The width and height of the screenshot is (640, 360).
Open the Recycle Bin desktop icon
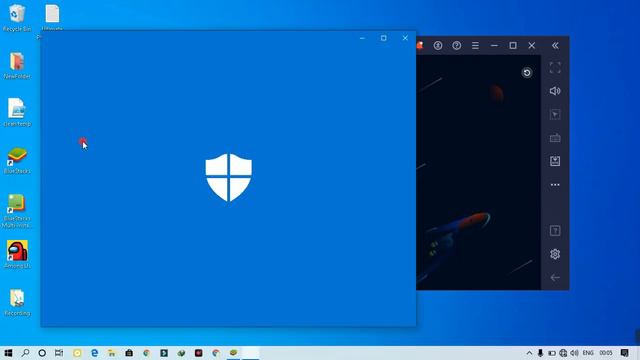pyautogui.click(x=17, y=18)
